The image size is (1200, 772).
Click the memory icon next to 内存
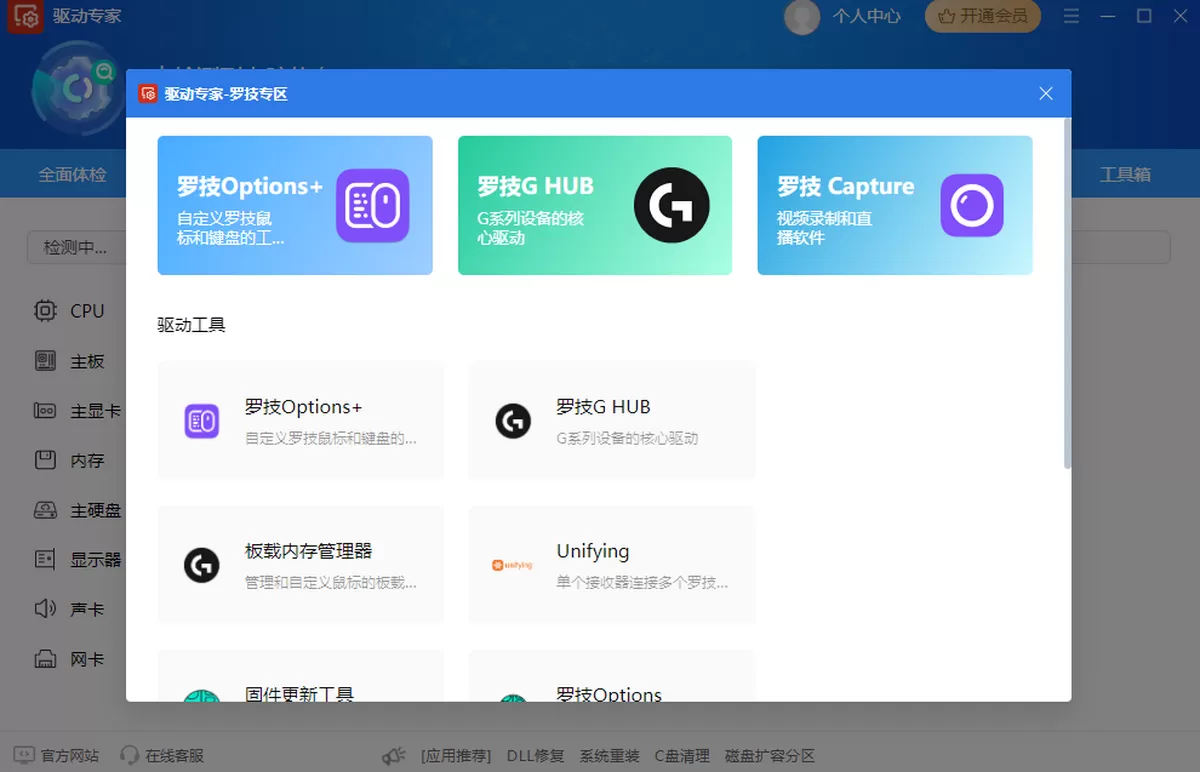pyautogui.click(x=45, y=460)
